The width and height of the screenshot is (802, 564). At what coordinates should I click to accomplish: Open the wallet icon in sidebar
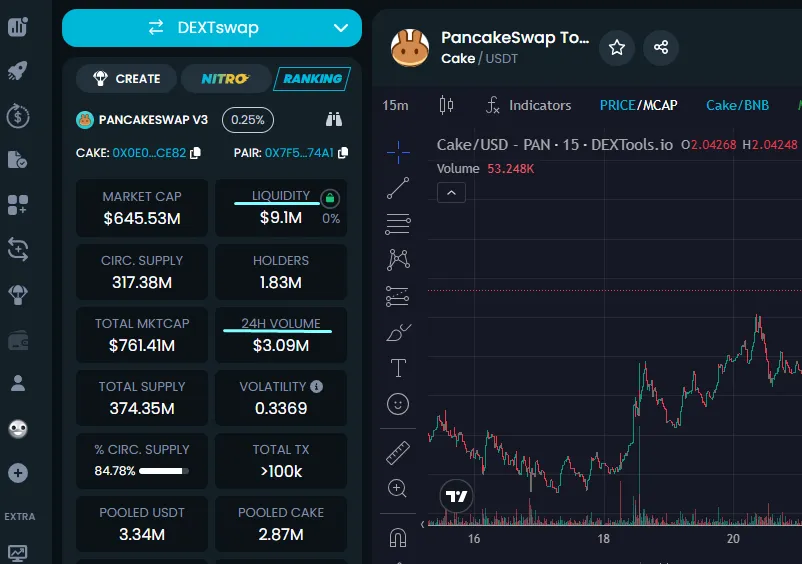[x=18, y=340]
